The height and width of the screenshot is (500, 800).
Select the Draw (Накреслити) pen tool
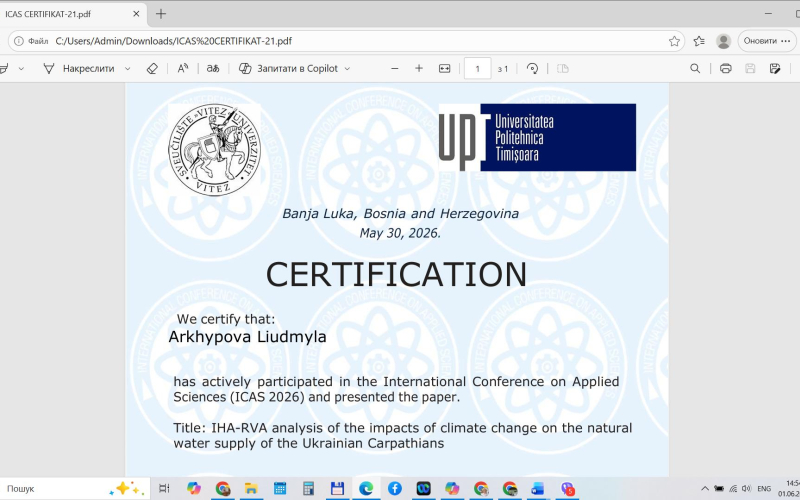coord(79,68)
